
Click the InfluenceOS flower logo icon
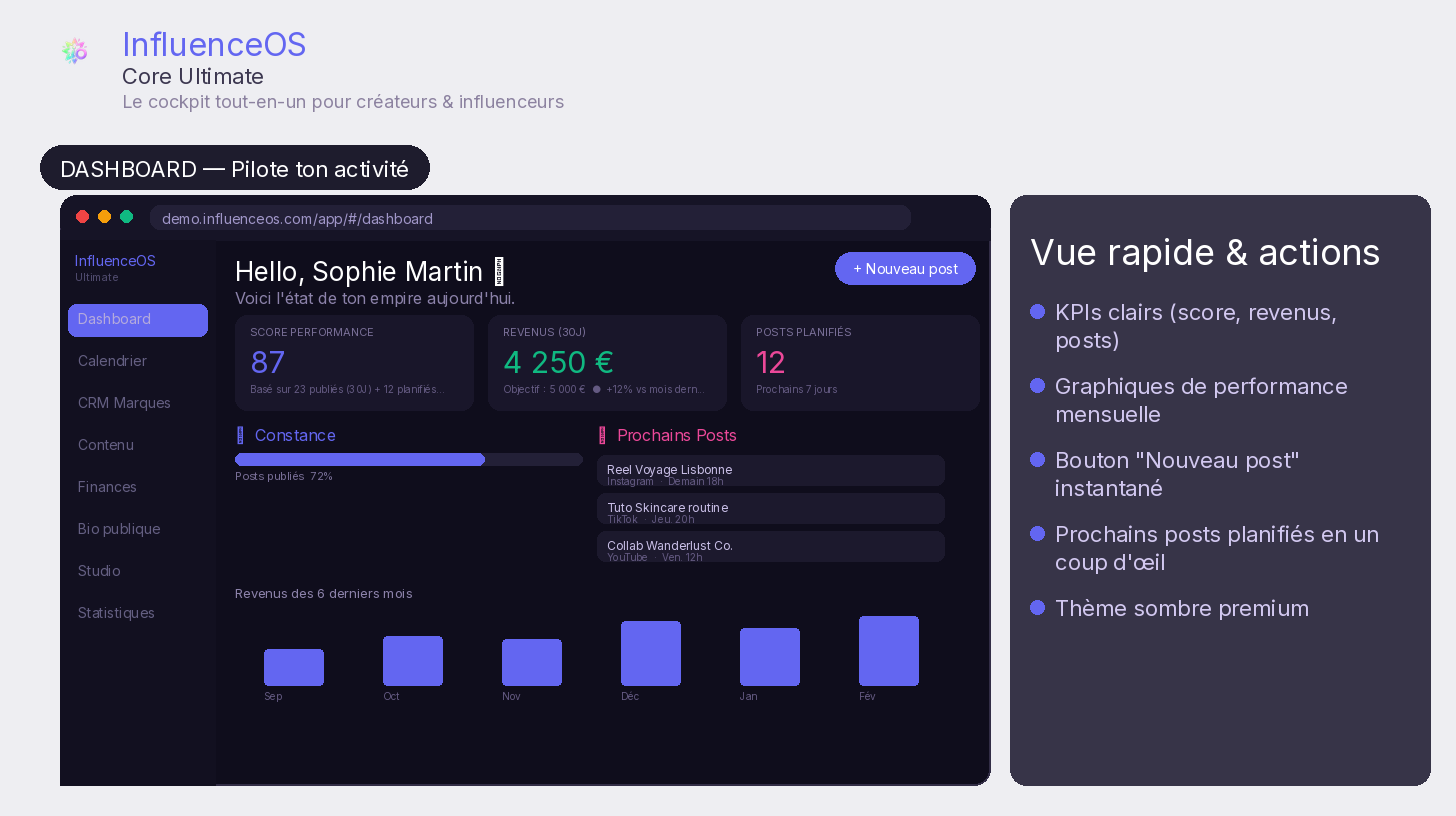[x=74, y=51]
